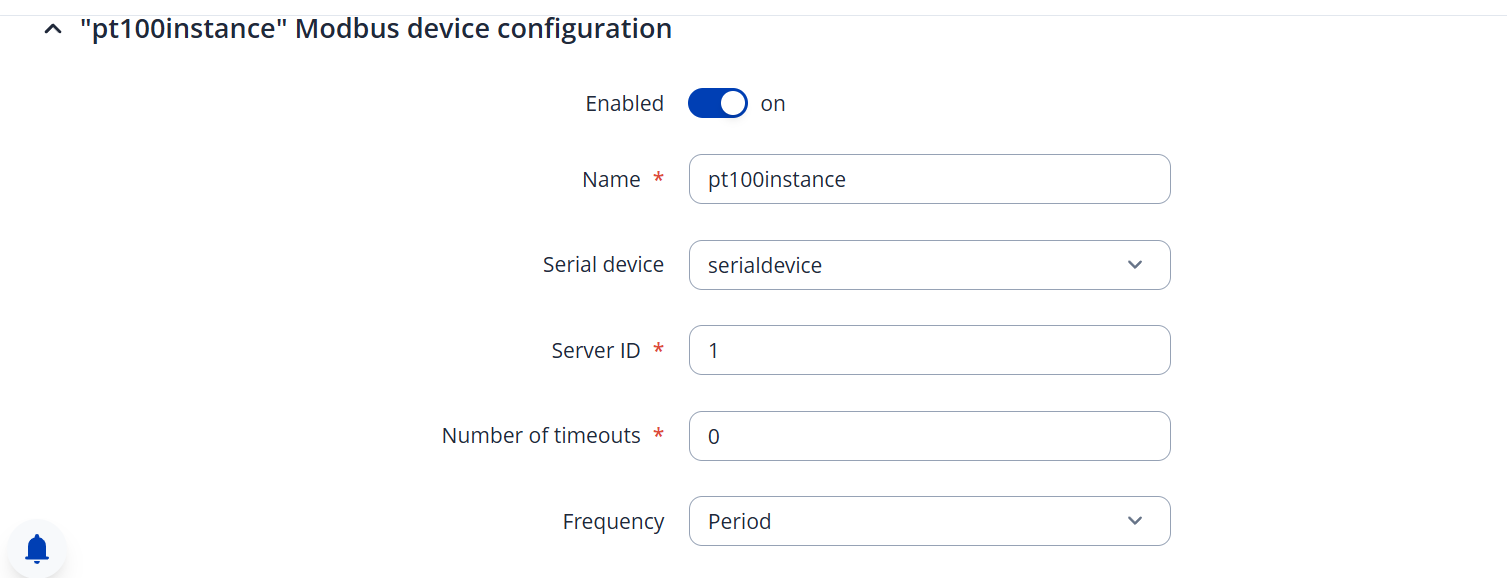This screenshot has height=578, width=1507.
Task: Click the notification bell icon
Action: click(x=37, y=548)
